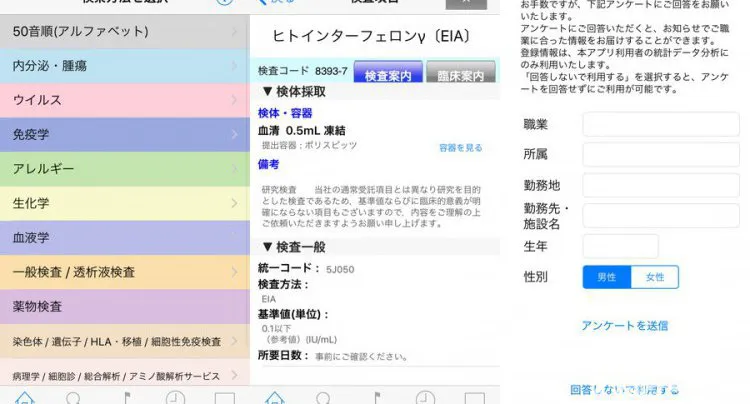Tap clock history icon in middle screen tab bar
Image resolution: width=750 pixels, height=404 pixels.
click(425, 398)
